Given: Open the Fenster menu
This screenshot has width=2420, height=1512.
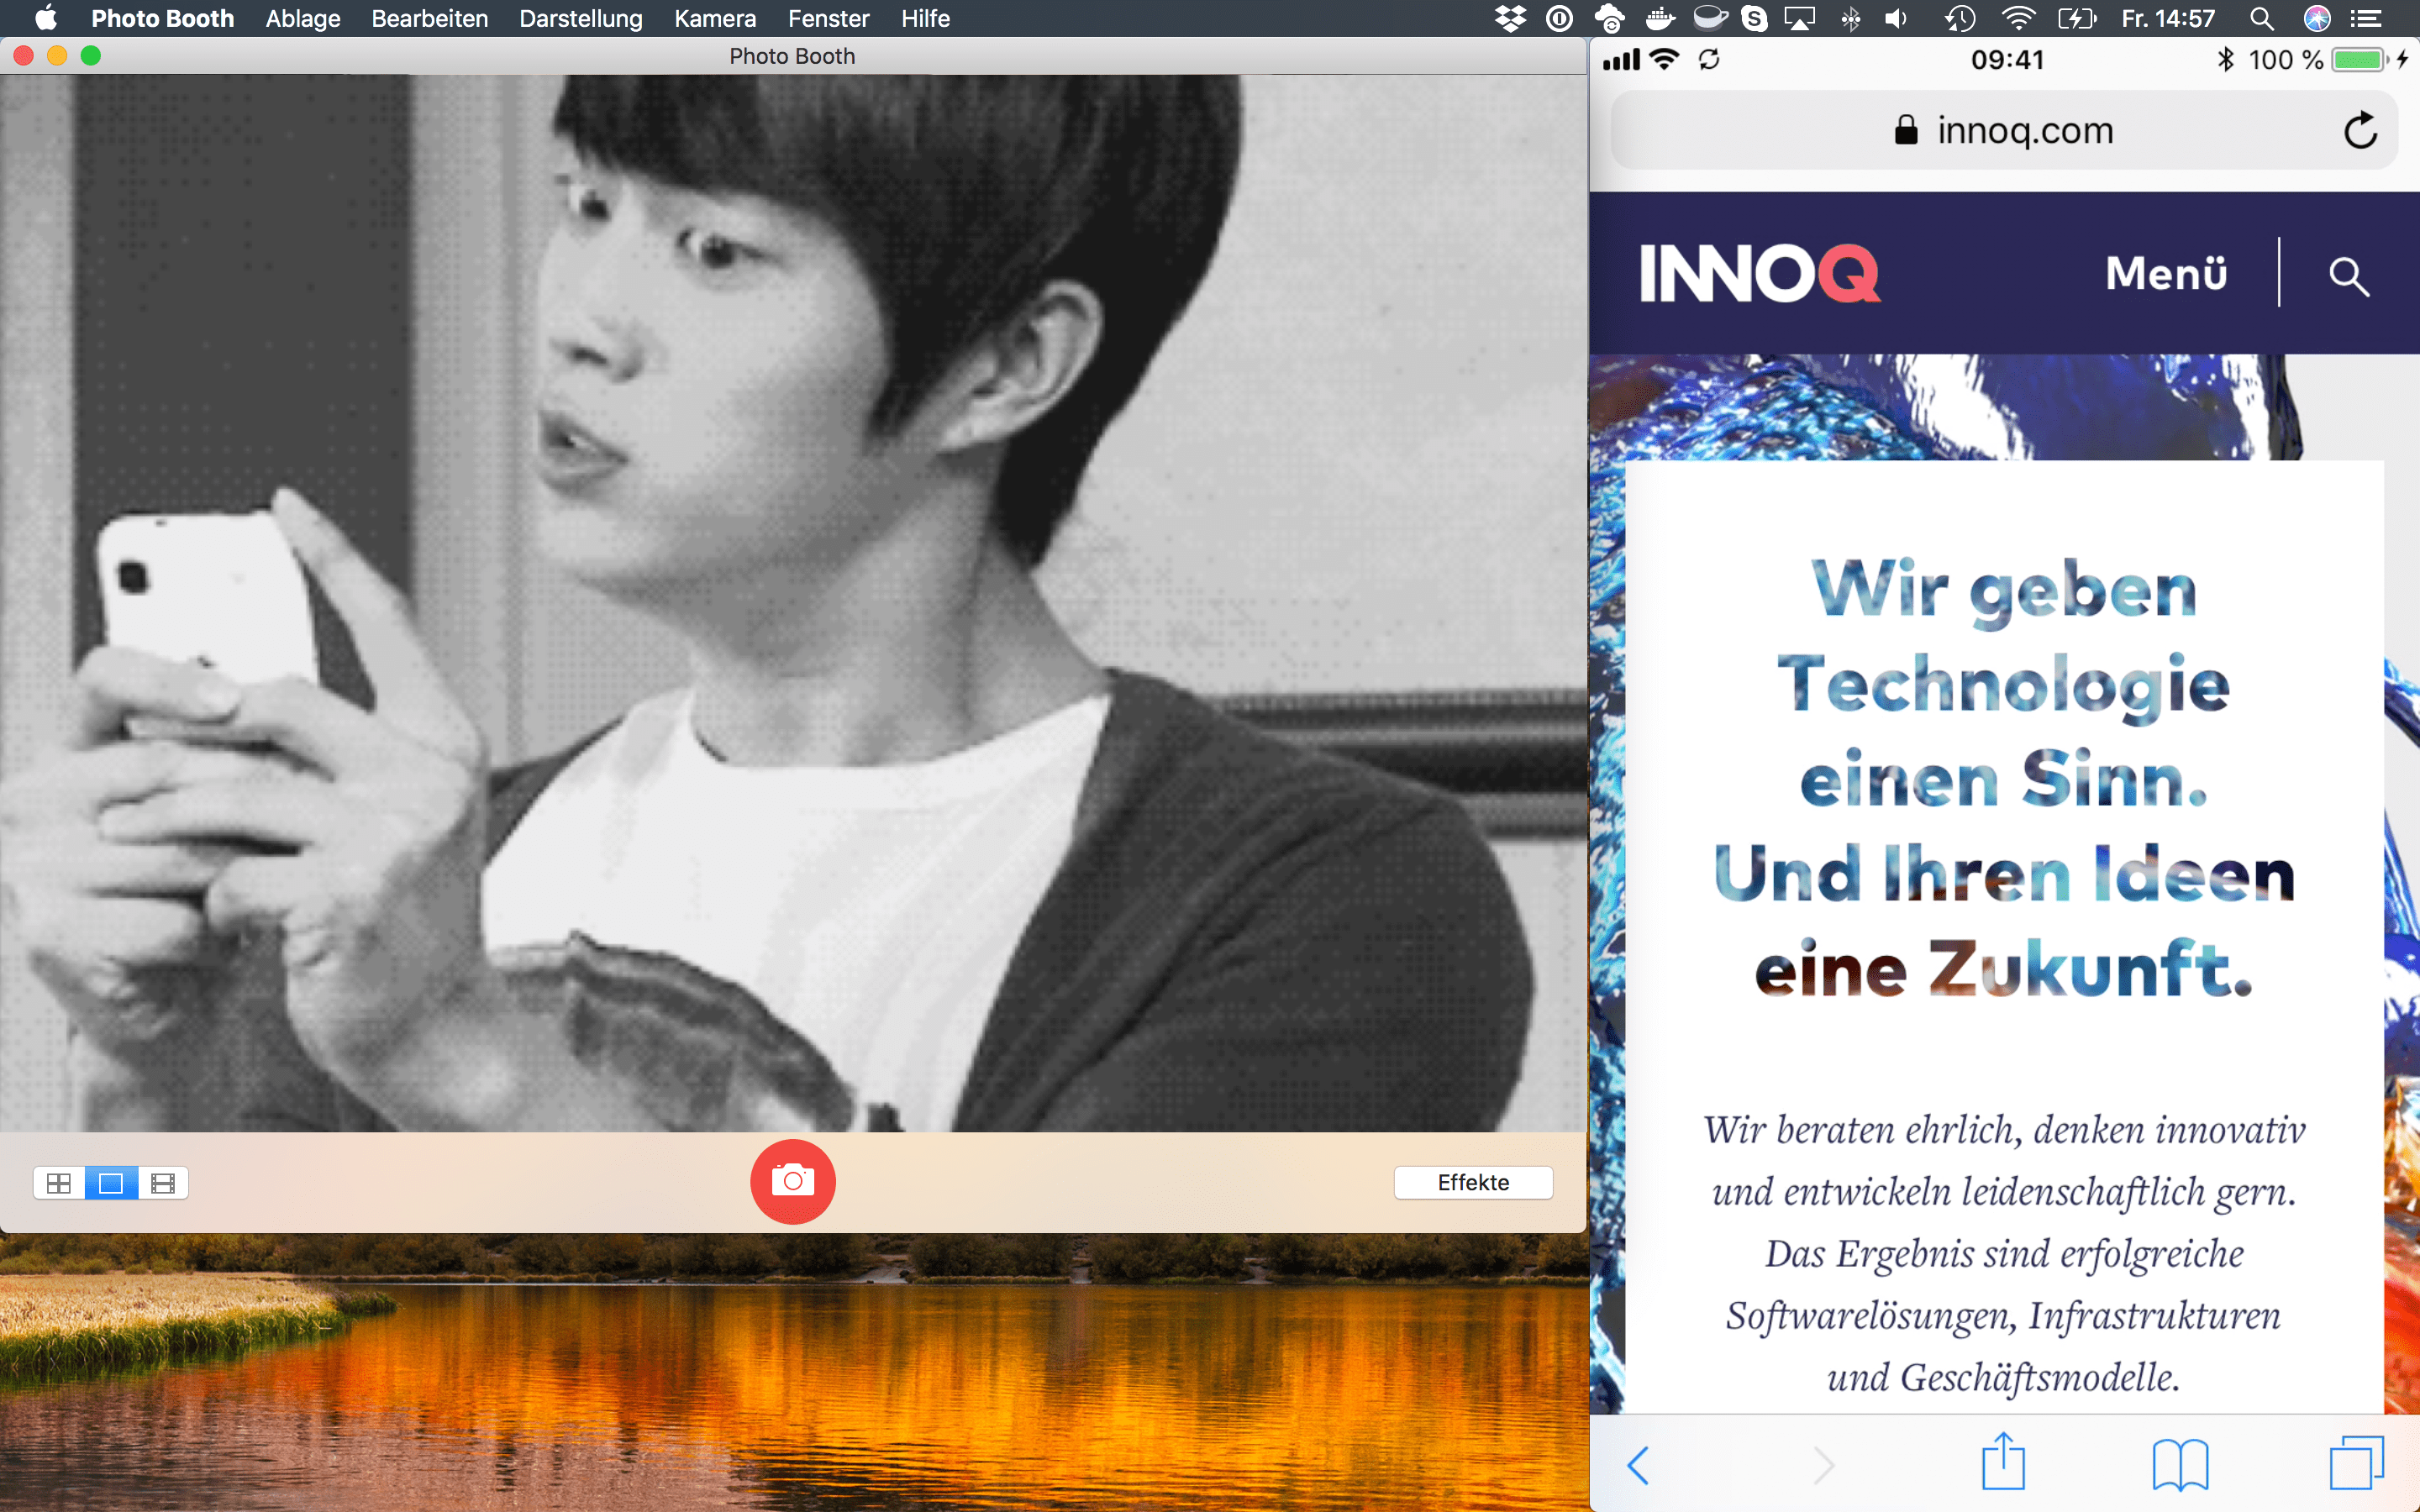Looking at the screenshot, I should tap(828, 18).
